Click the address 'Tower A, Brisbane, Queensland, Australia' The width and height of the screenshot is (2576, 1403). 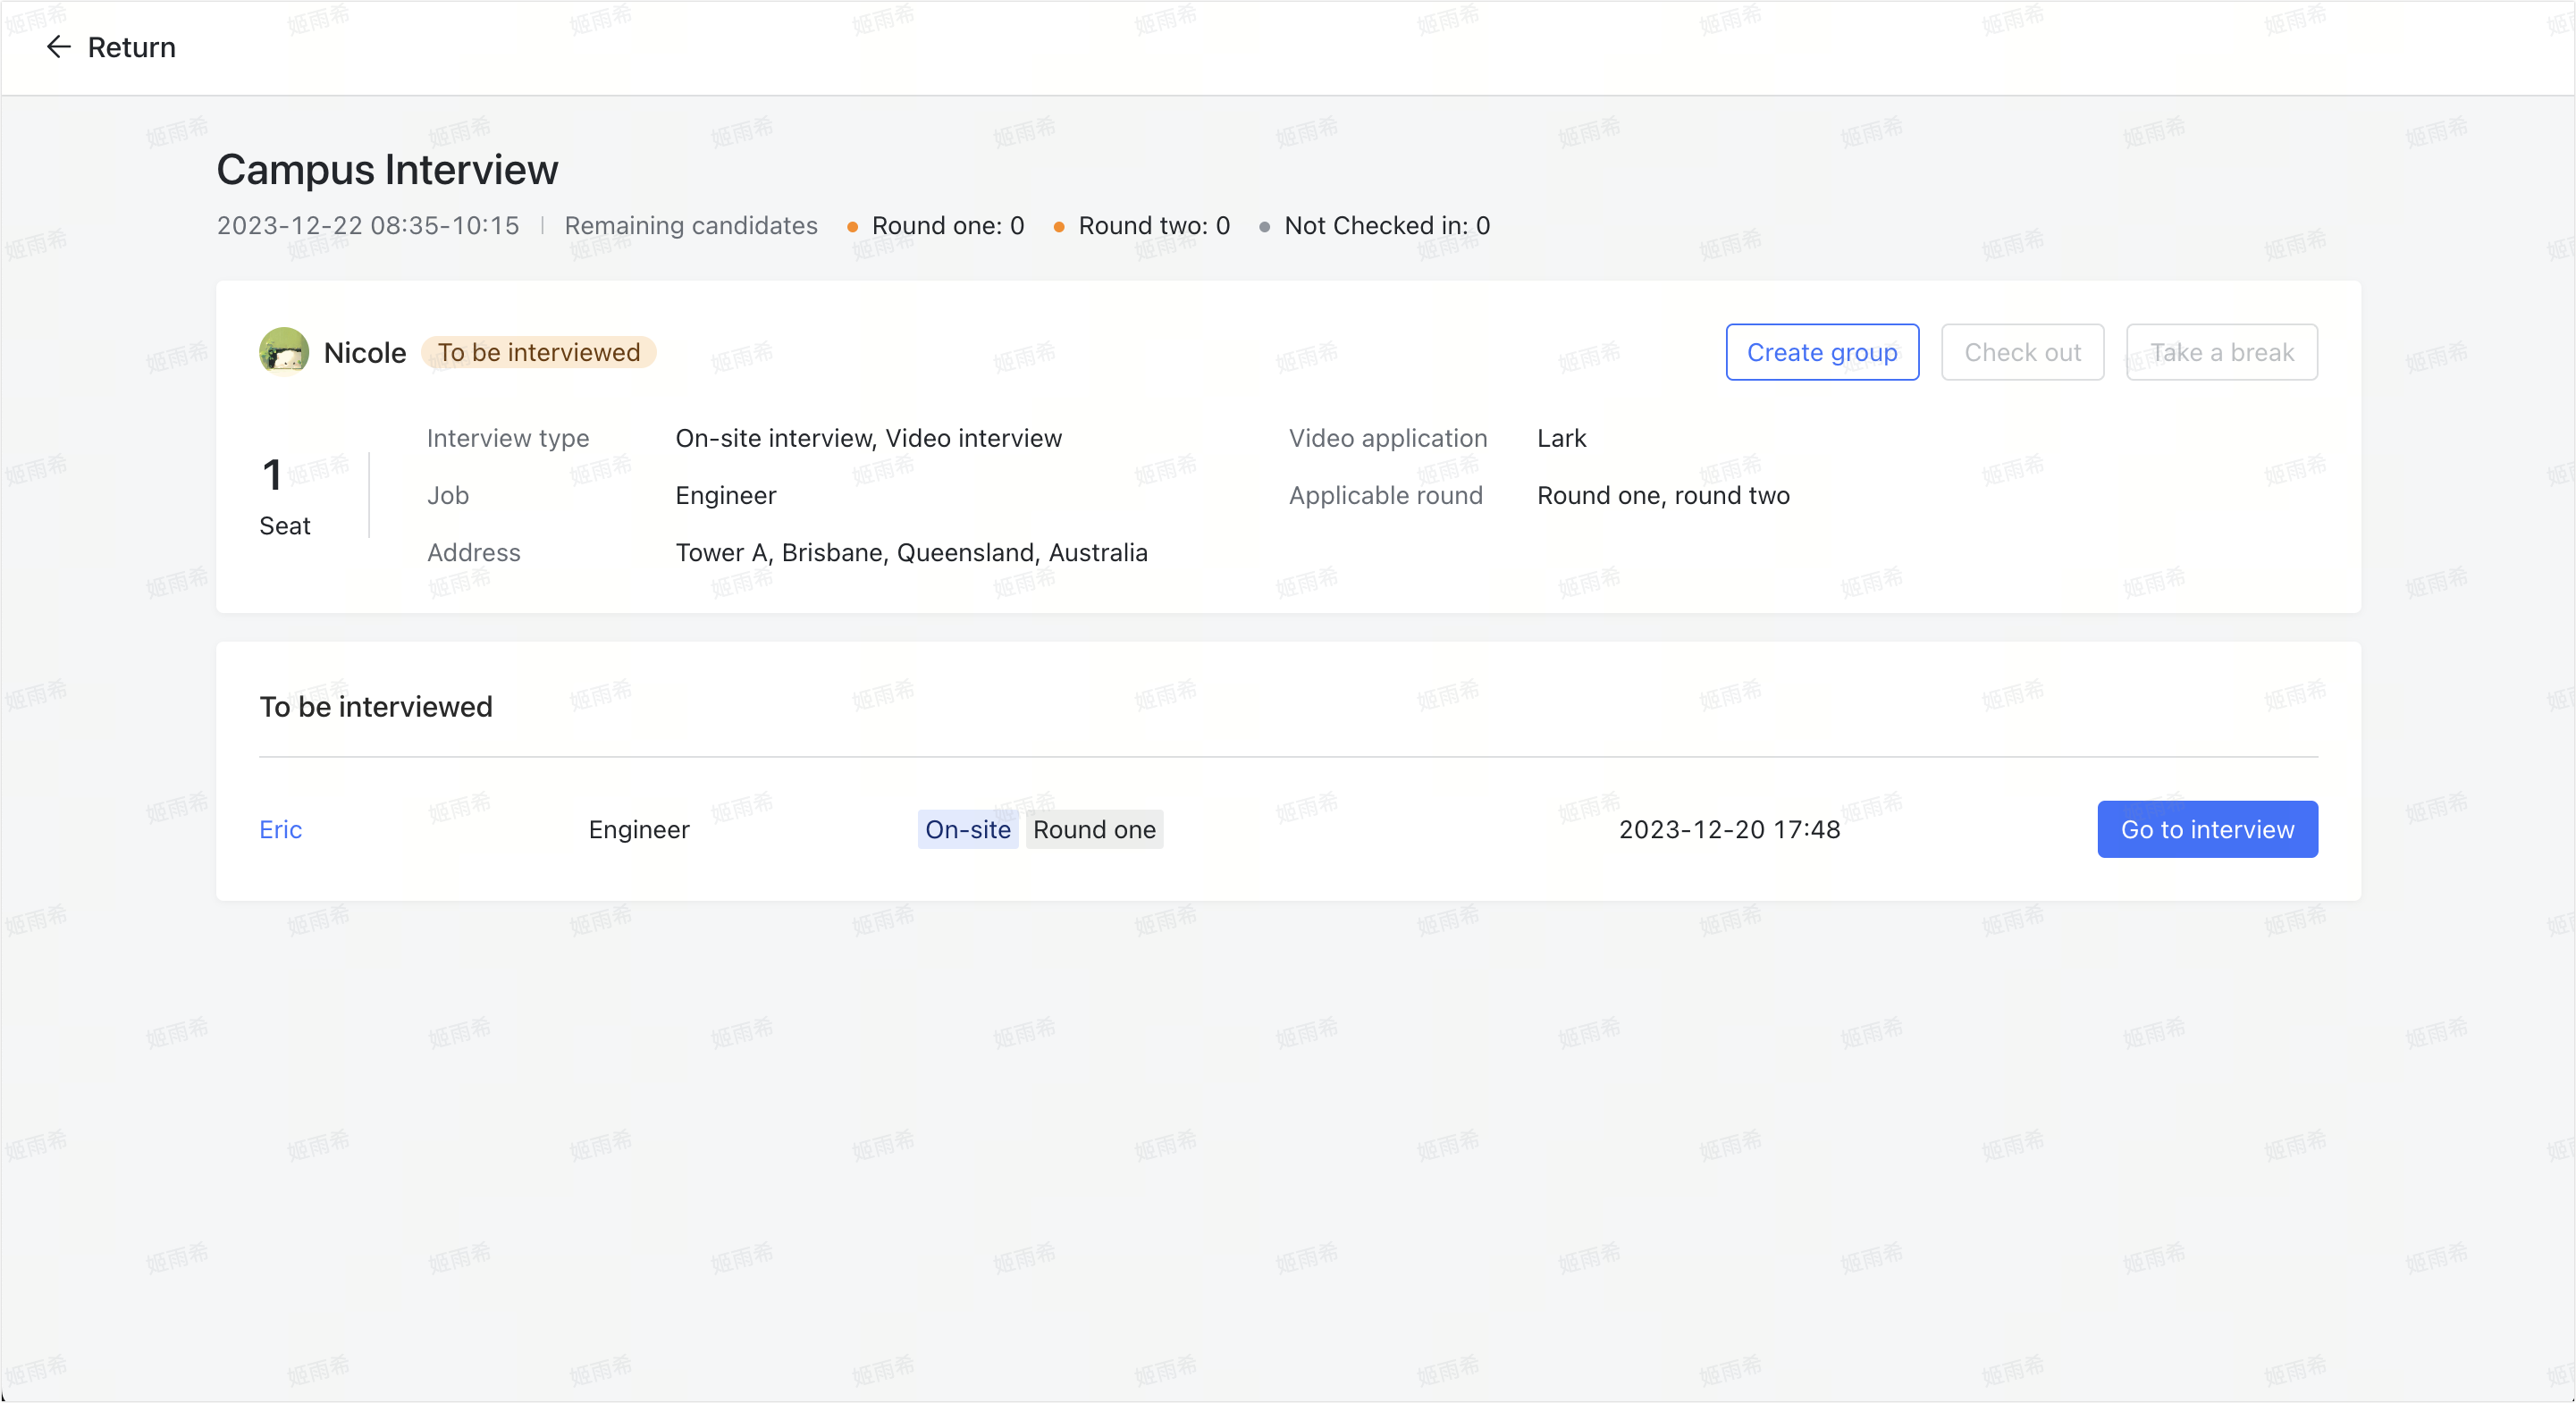coord(911,552)
